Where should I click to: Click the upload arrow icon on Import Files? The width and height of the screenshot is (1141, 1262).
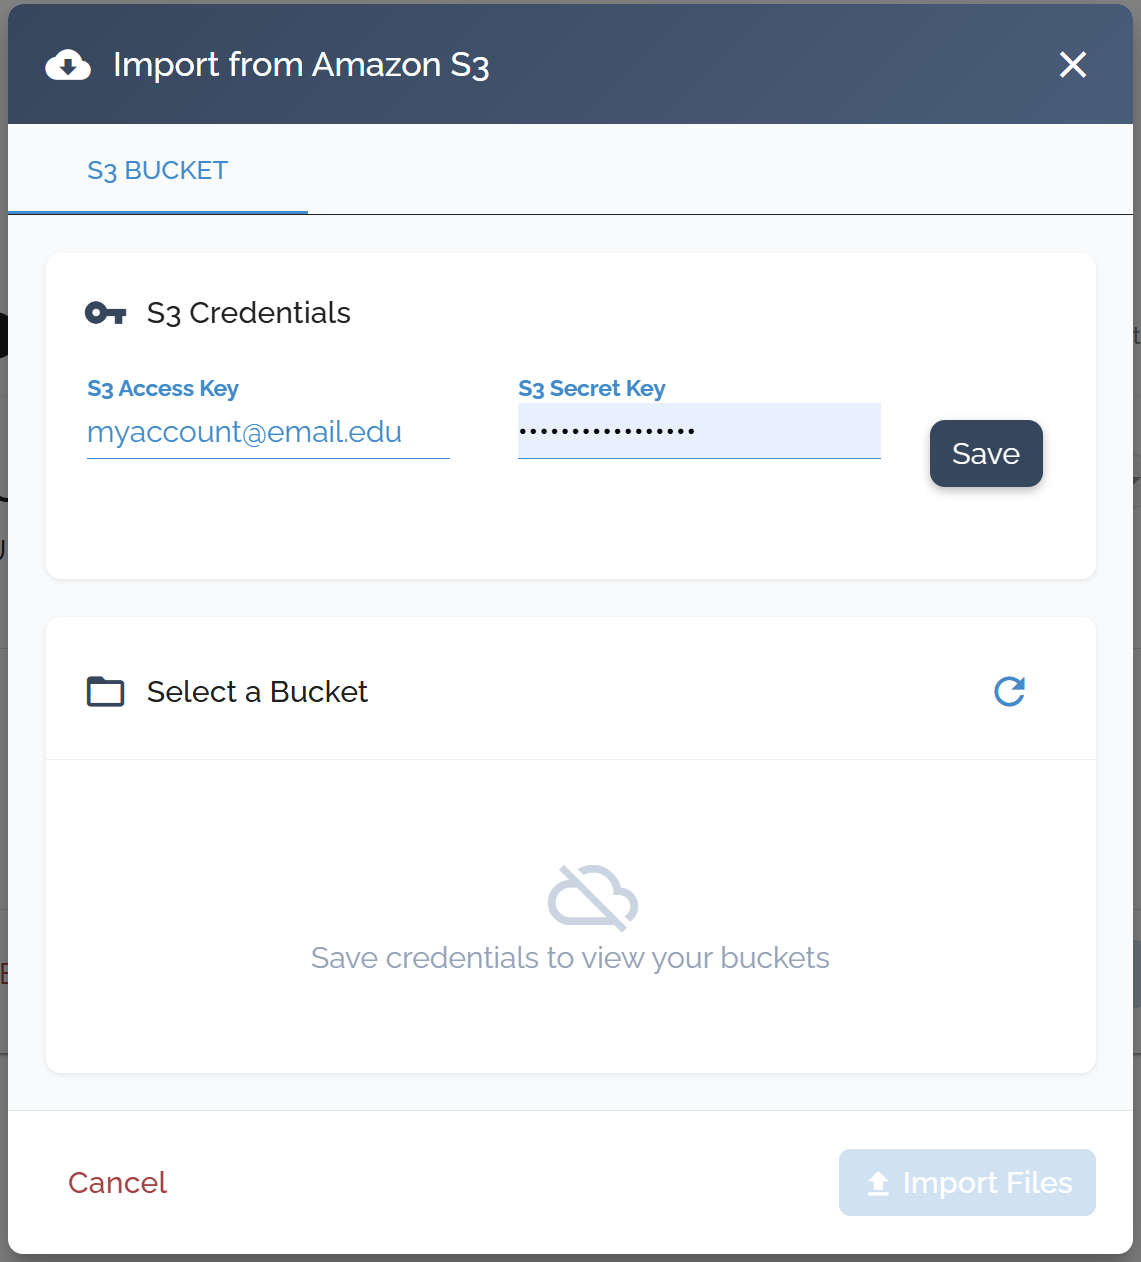(x=878, y=1183)
